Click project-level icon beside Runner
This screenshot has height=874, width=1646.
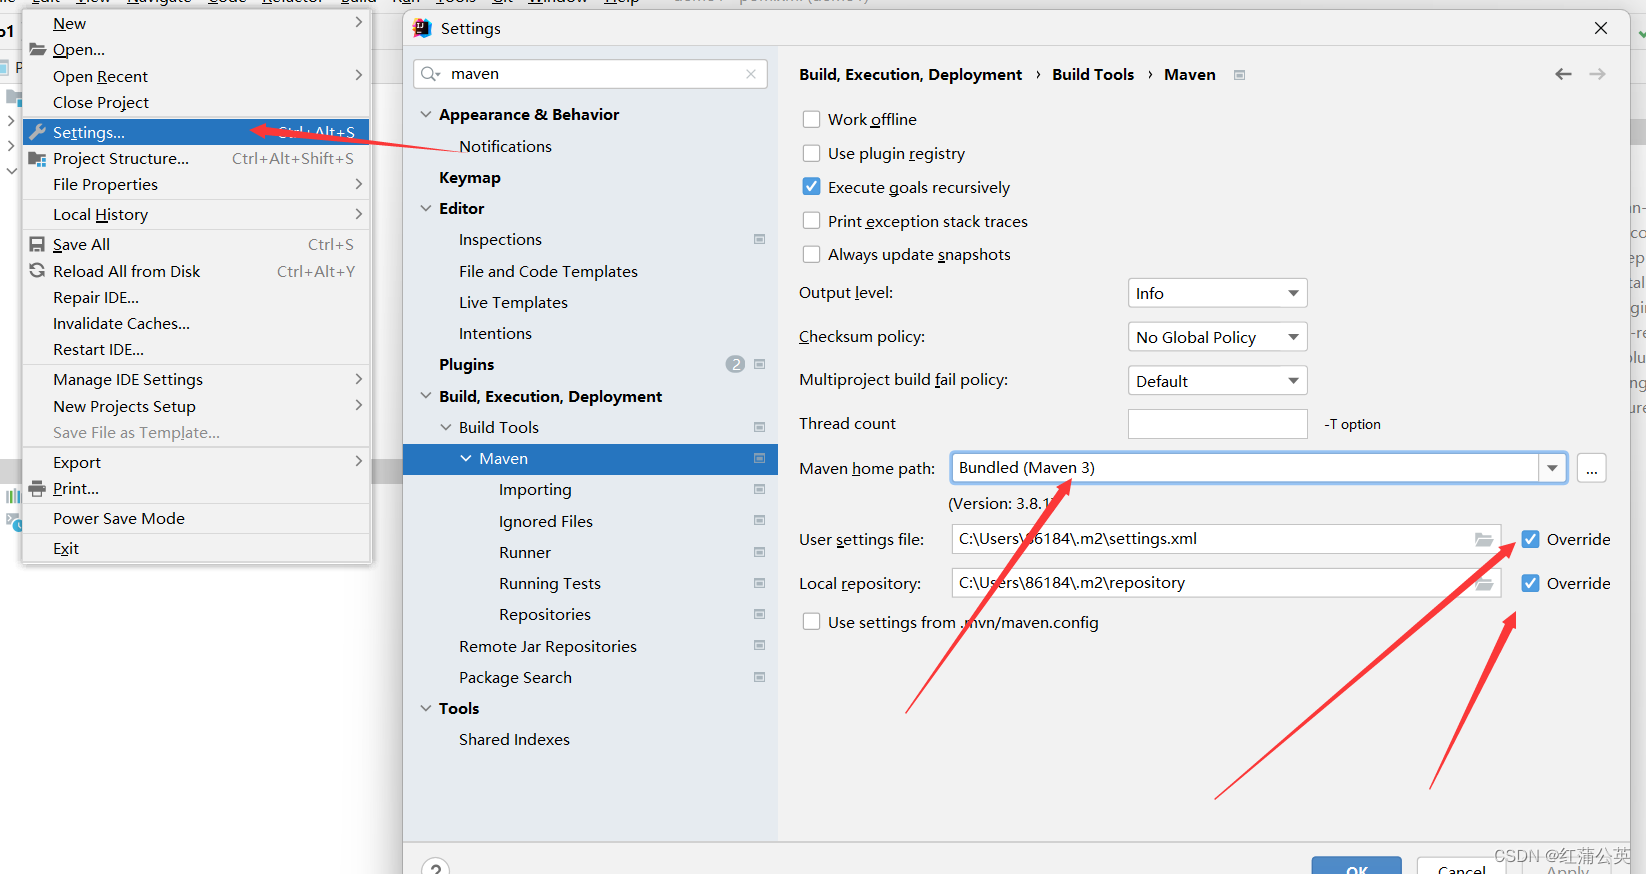(x=759, y=552)
